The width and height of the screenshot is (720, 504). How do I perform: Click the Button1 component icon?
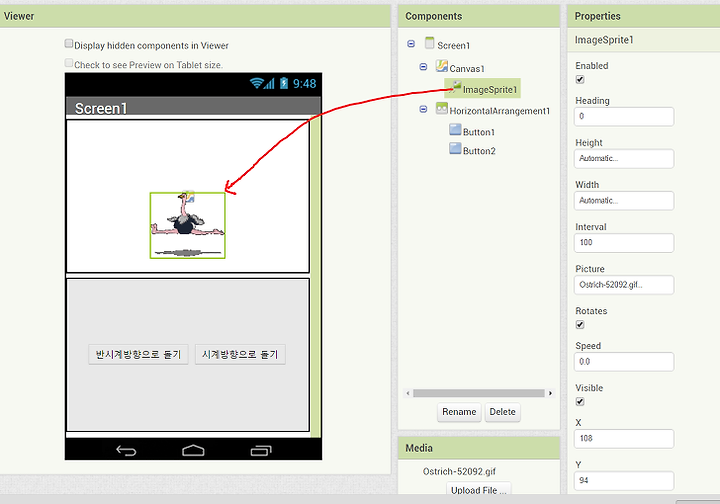coord(455,130)
